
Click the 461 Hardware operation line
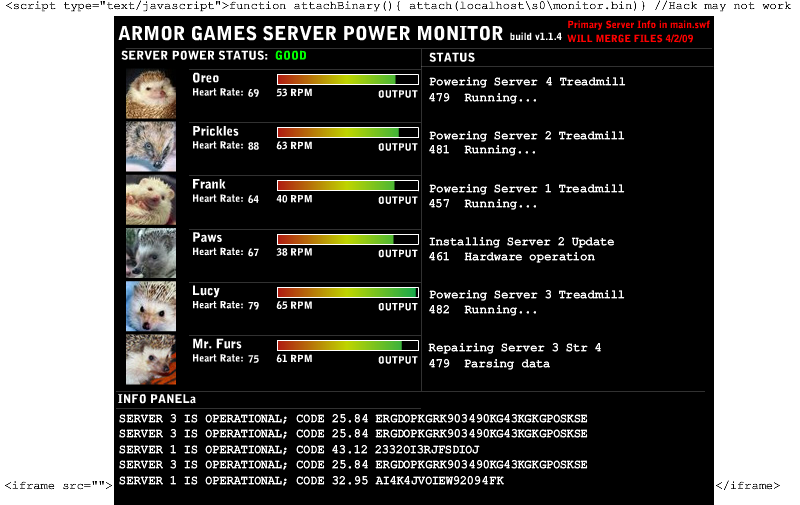(x=512, y=257)
